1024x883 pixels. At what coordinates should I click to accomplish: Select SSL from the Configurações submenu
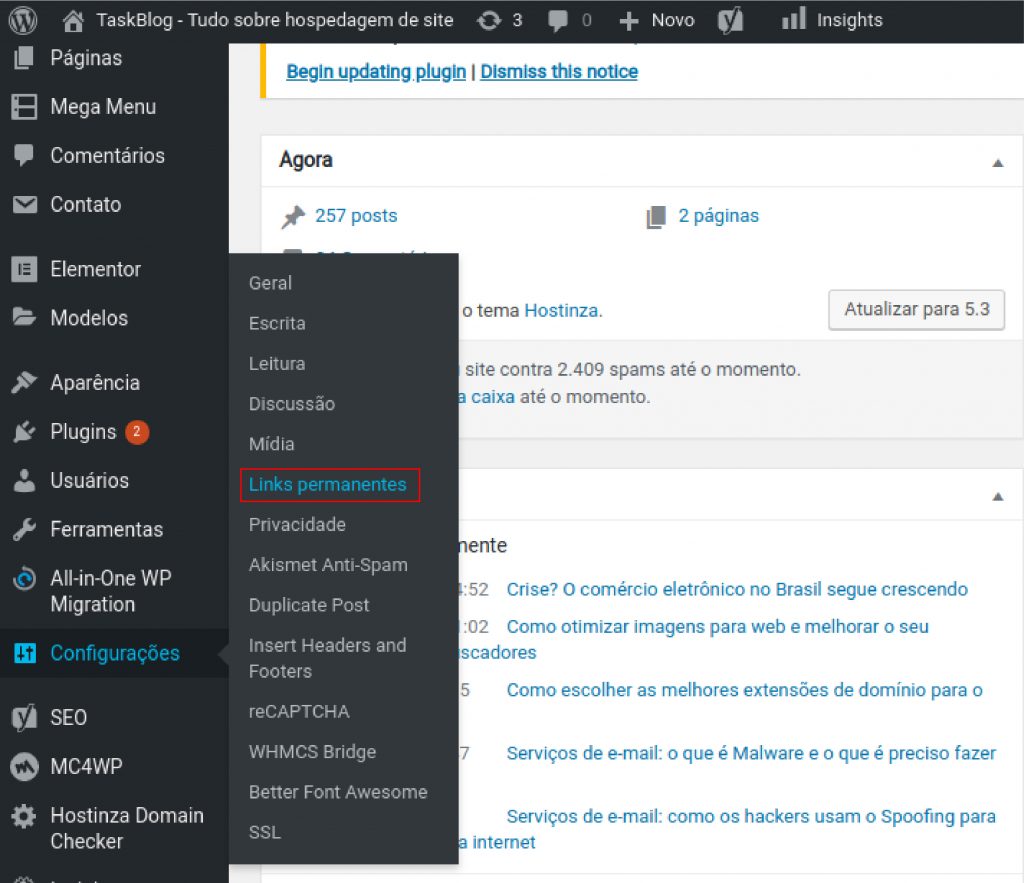pos(264,832)
